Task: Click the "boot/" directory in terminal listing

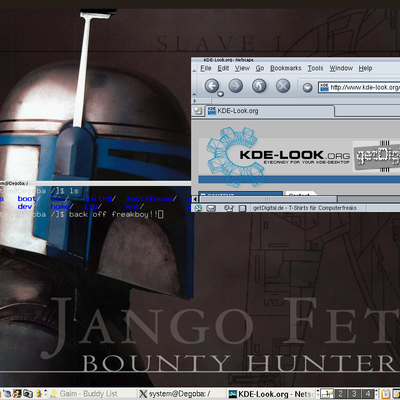Action: pos(29,199)
